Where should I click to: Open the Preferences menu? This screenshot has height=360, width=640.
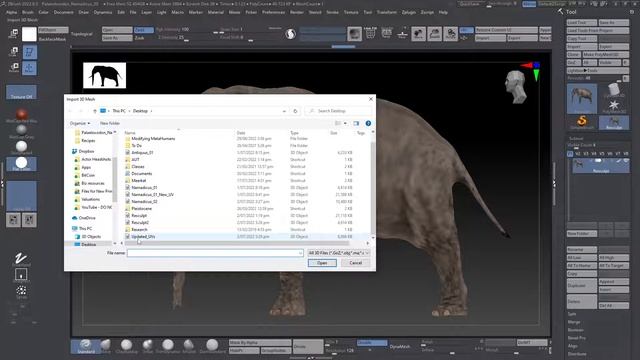(273, 12)
